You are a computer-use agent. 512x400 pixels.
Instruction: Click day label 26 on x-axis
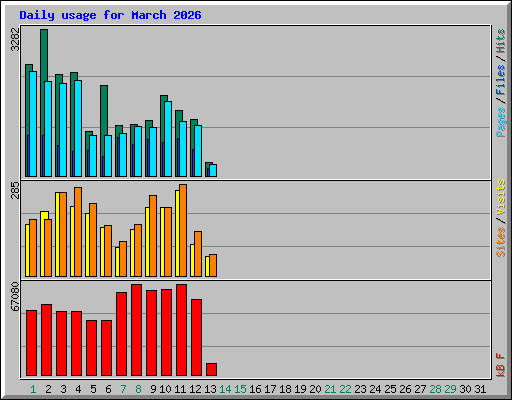(x=405, y=389)
